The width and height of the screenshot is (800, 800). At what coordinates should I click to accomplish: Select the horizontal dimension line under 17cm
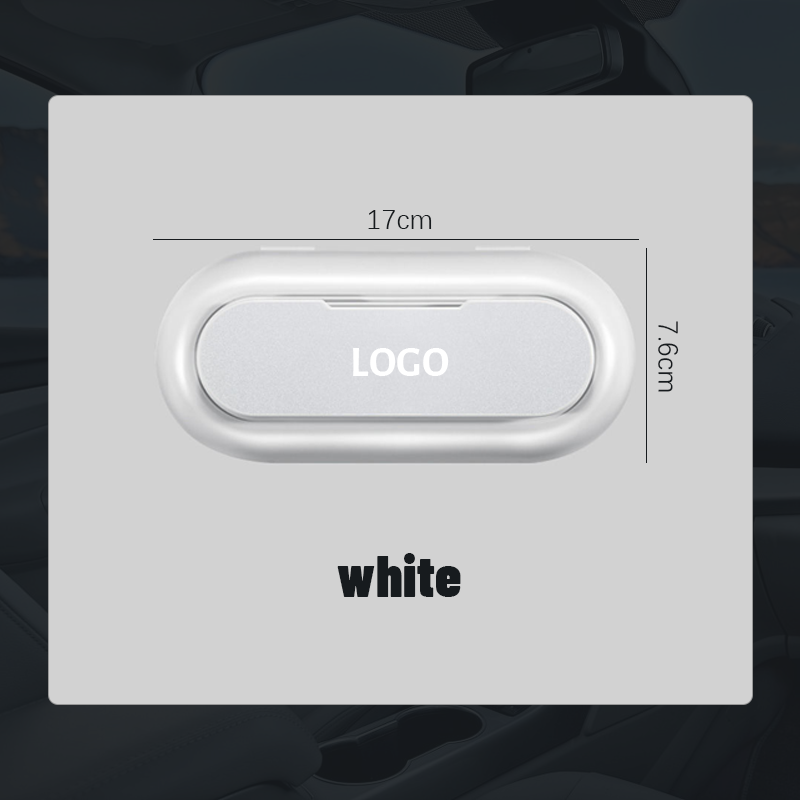coord(396,239)
